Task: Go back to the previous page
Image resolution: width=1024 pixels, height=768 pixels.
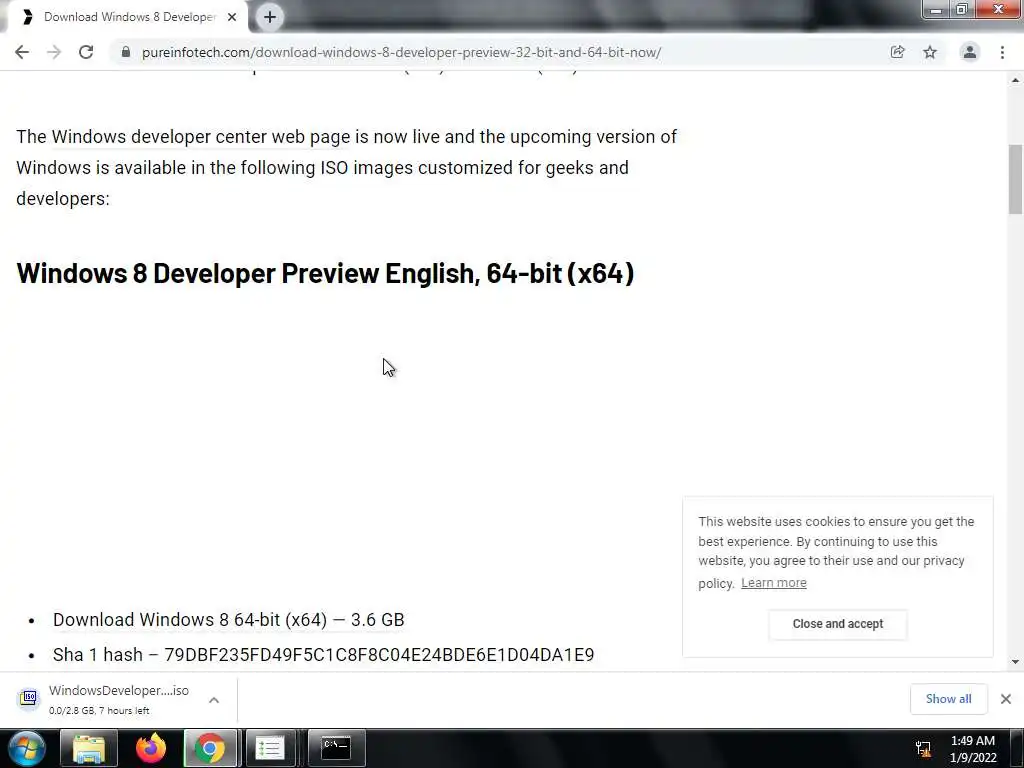Action: click(x=22, y=52)
